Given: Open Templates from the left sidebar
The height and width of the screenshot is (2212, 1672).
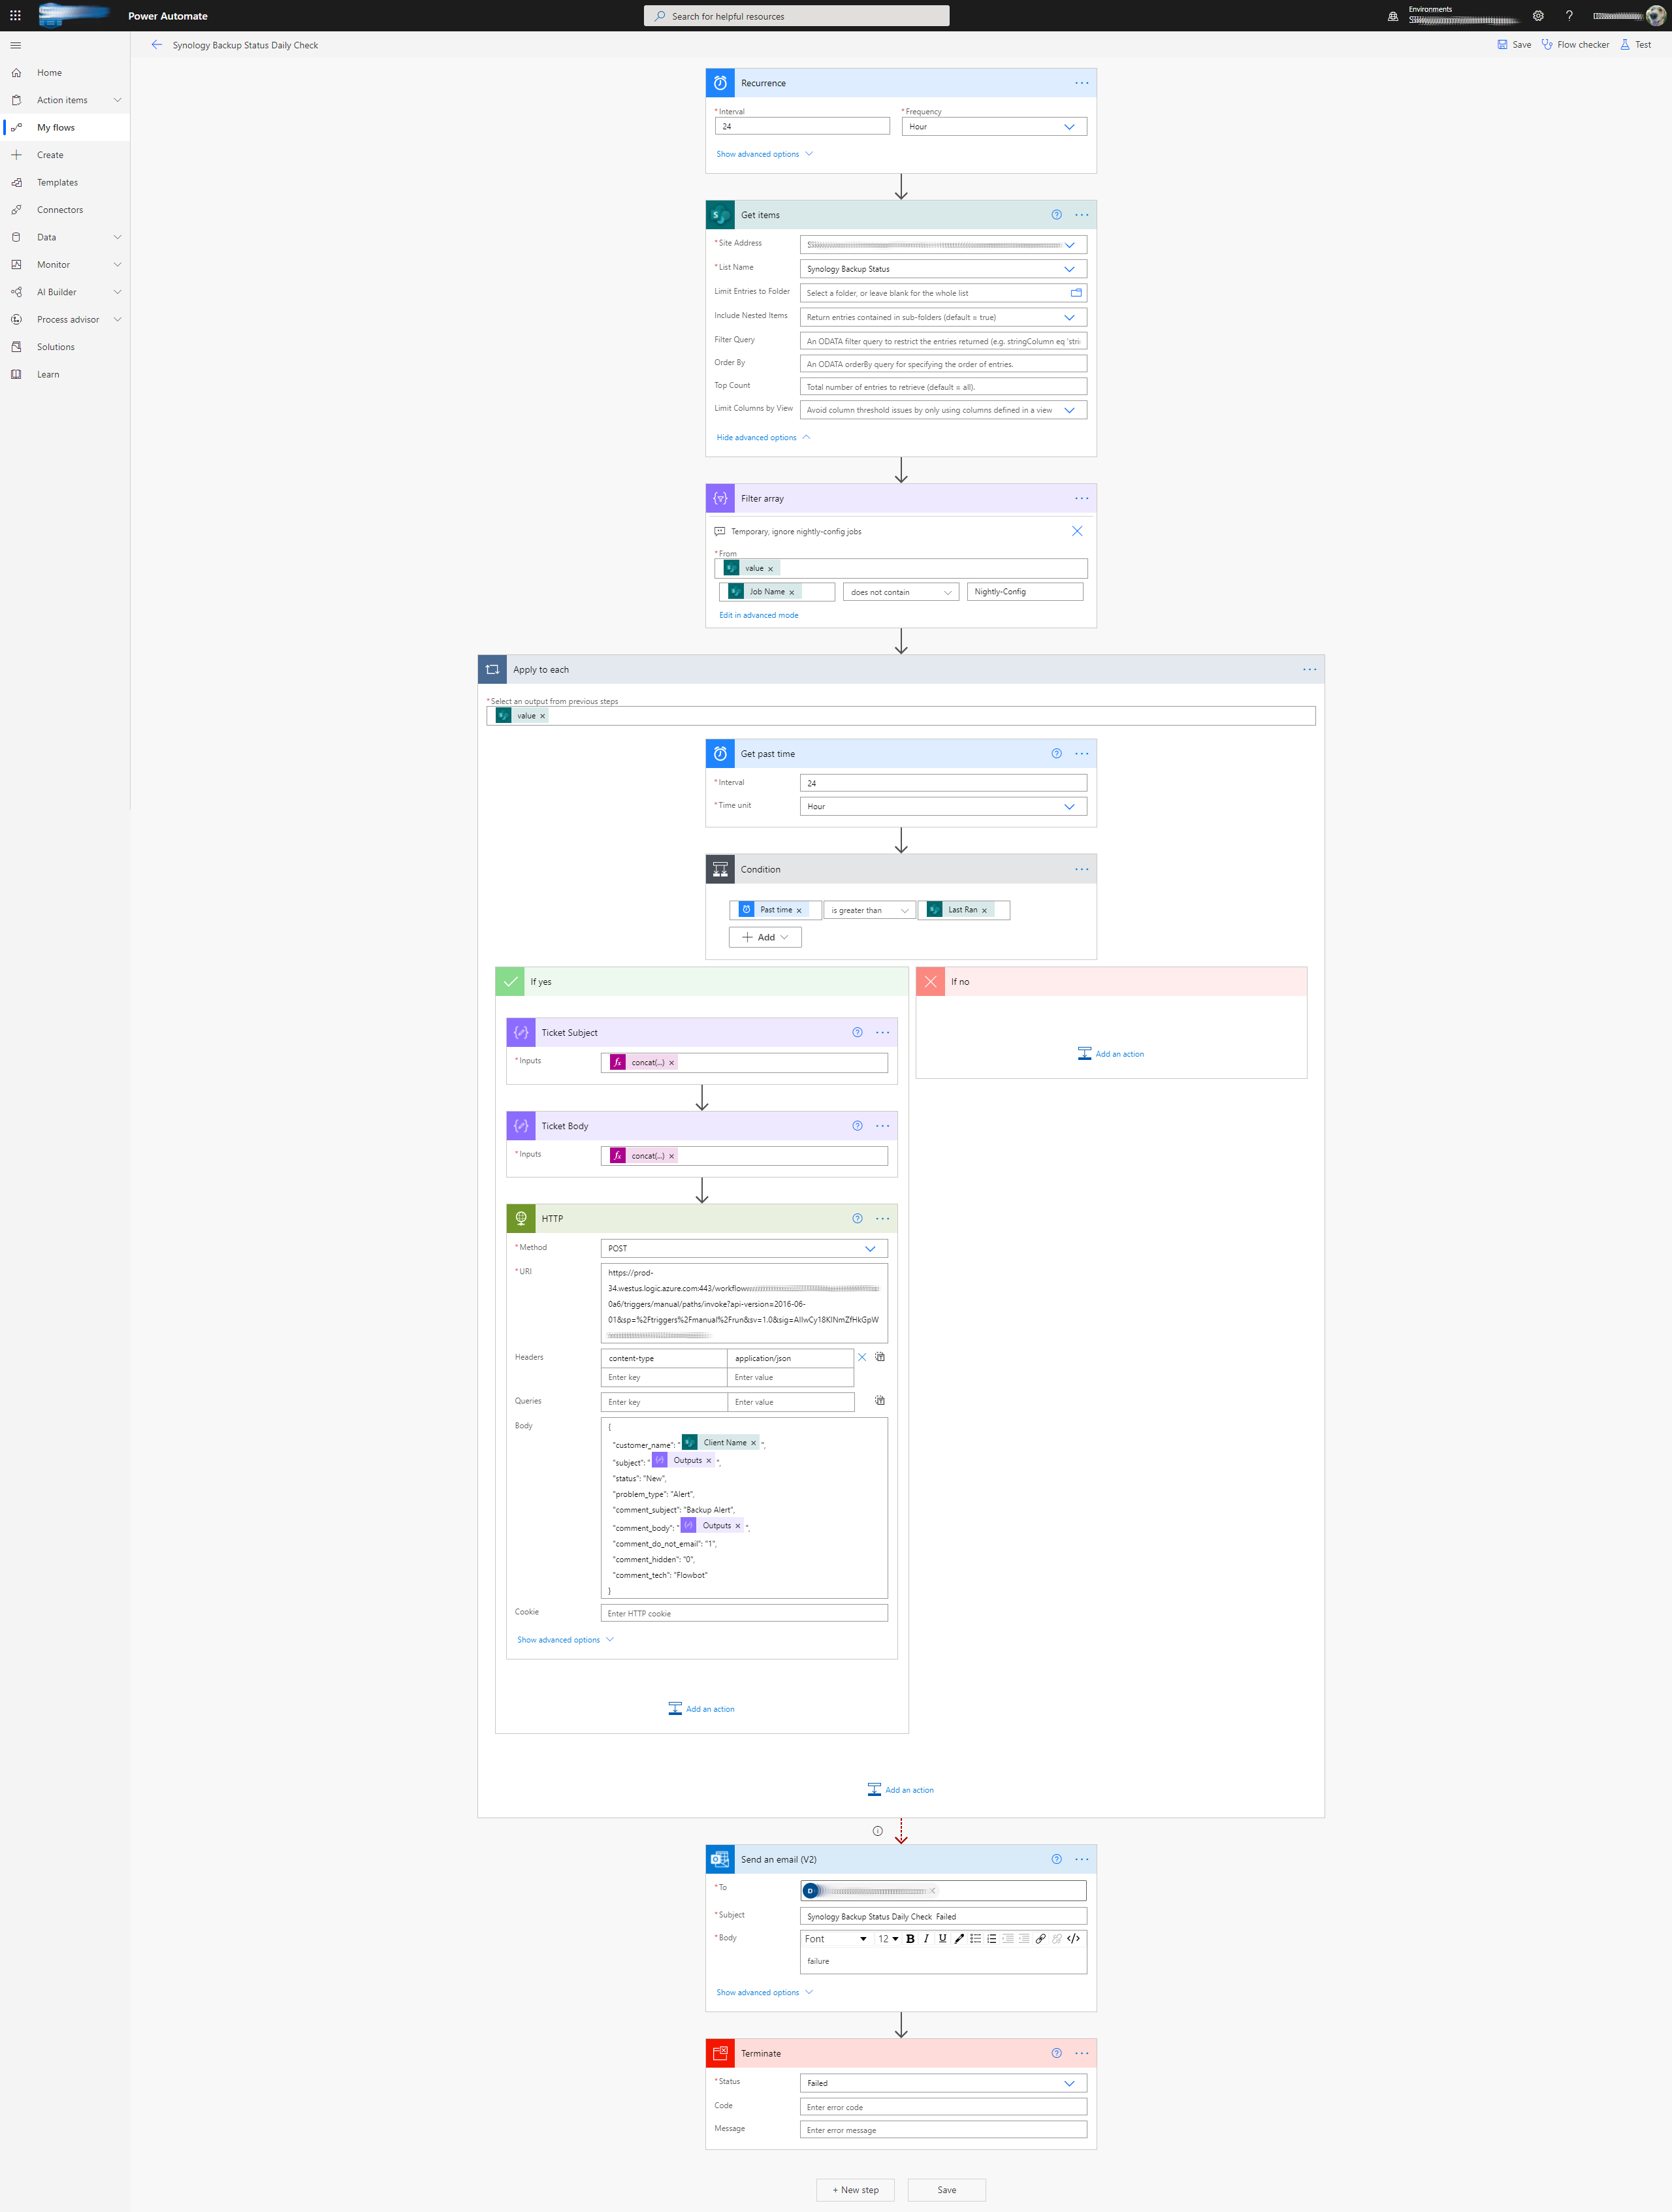Looking at the screenshot, I should point(56,182).
